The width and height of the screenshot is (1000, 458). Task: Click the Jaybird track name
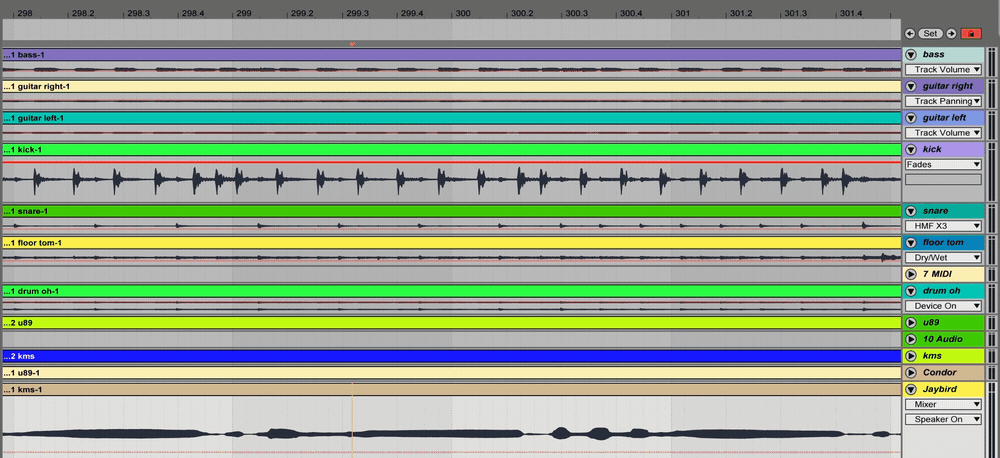click(x=939, y=389)
